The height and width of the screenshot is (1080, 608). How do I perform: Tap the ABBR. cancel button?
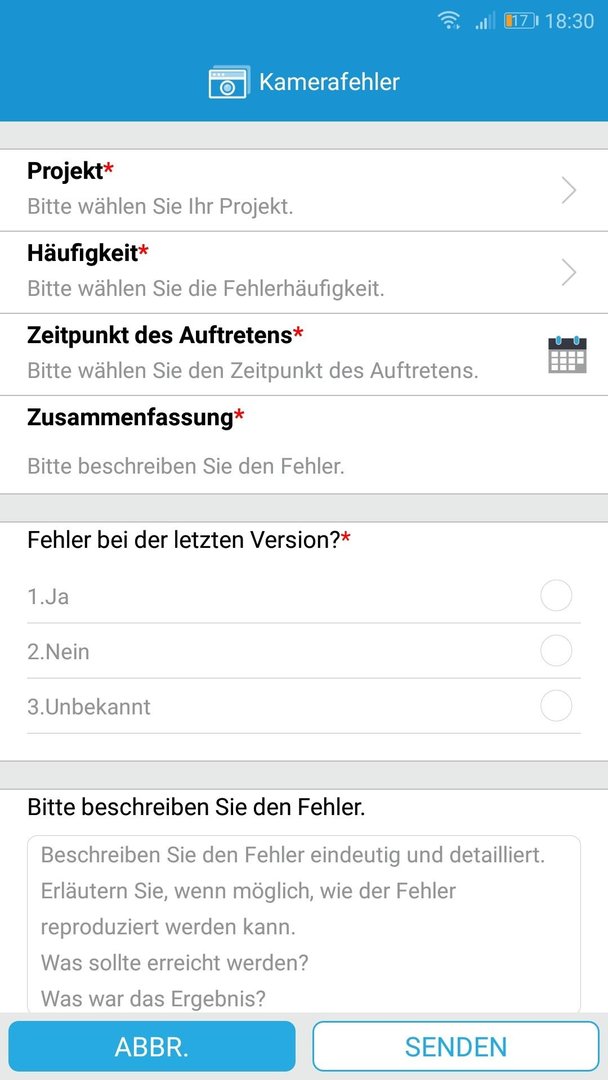[152, 1046]
